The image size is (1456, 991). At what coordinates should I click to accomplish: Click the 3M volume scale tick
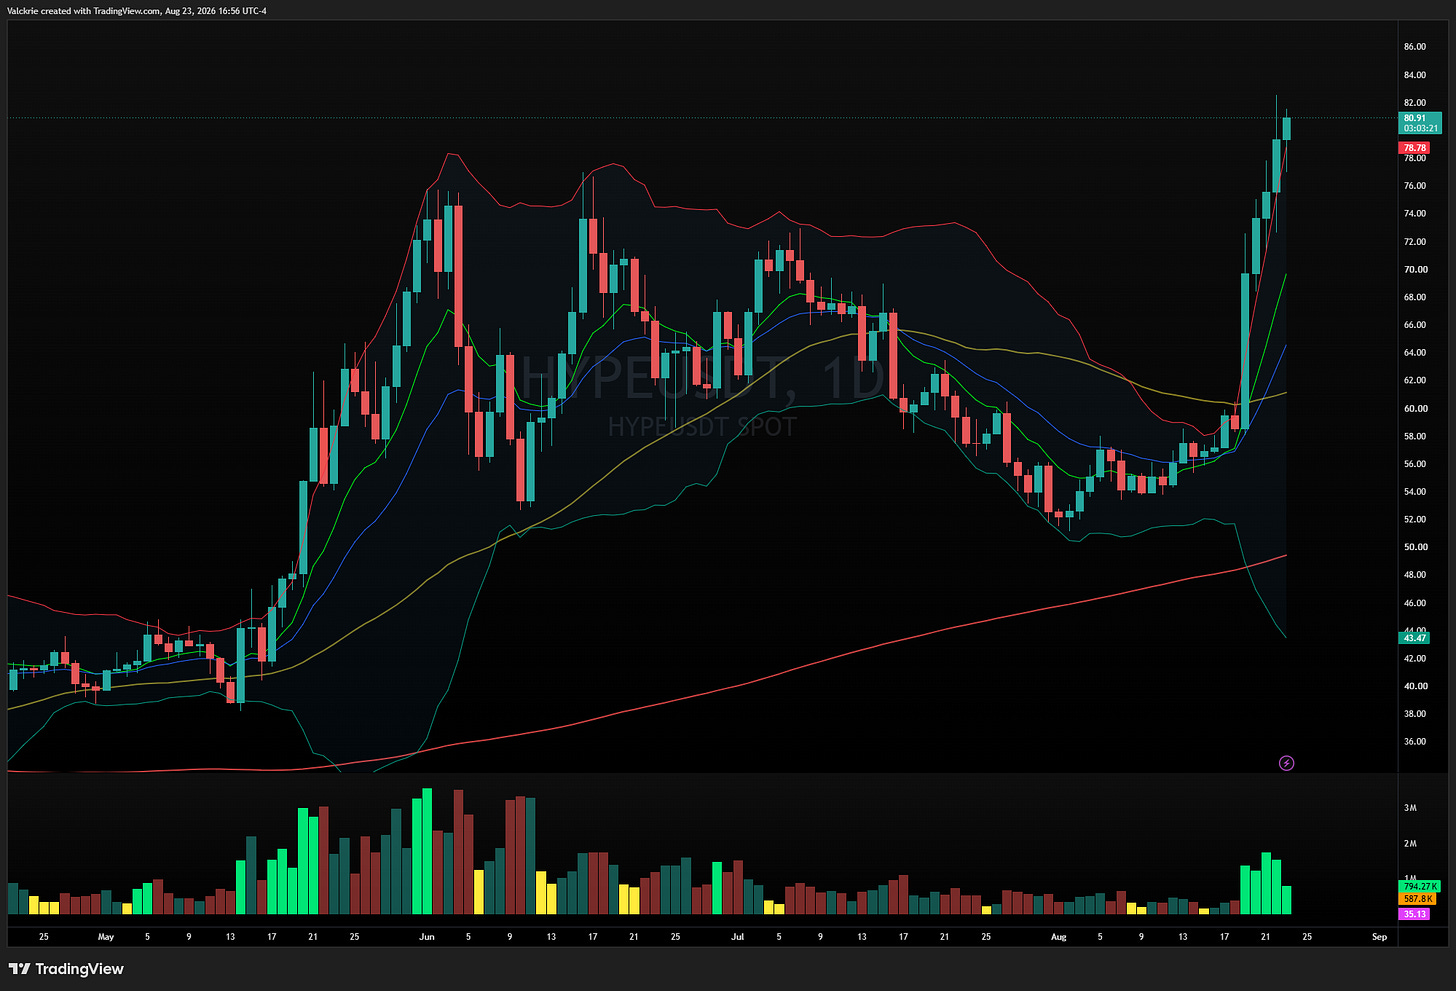1410,808
